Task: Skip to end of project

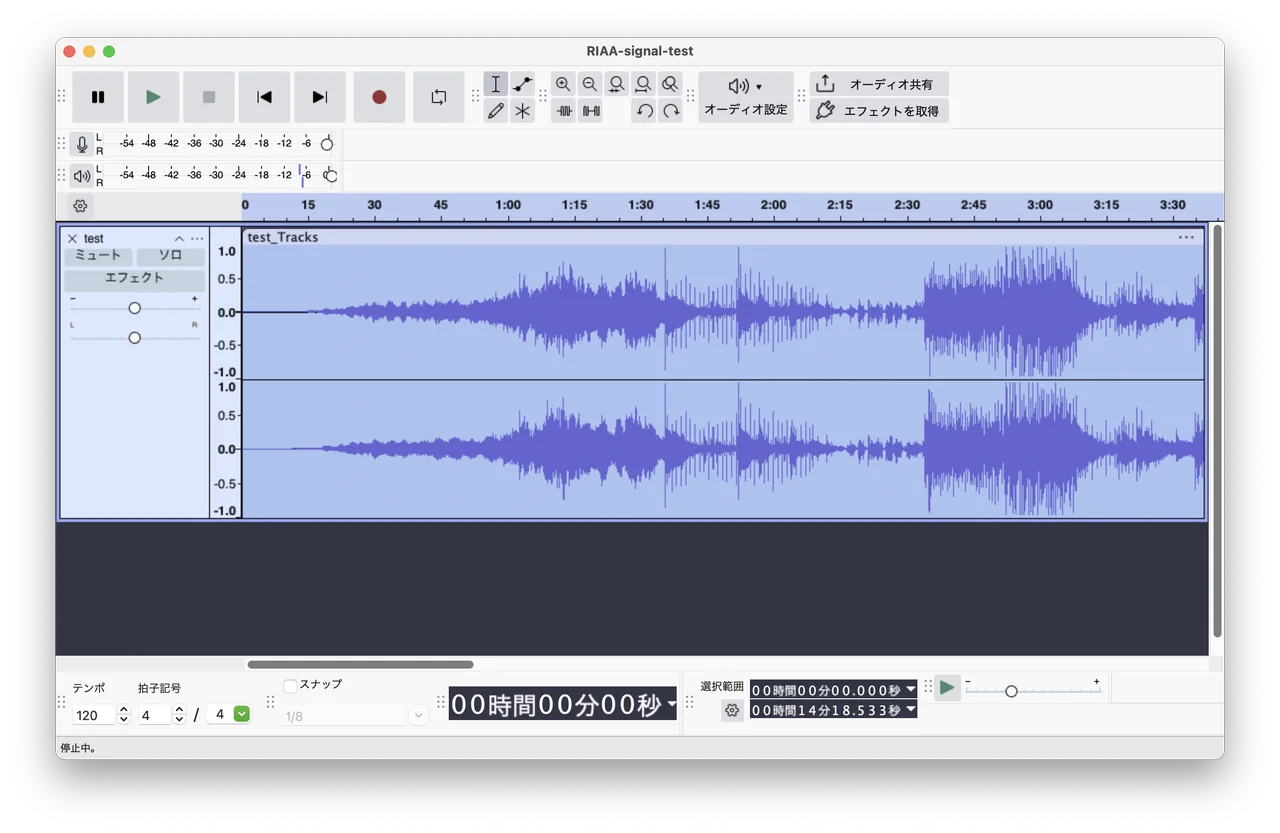Action: point(320,97)
